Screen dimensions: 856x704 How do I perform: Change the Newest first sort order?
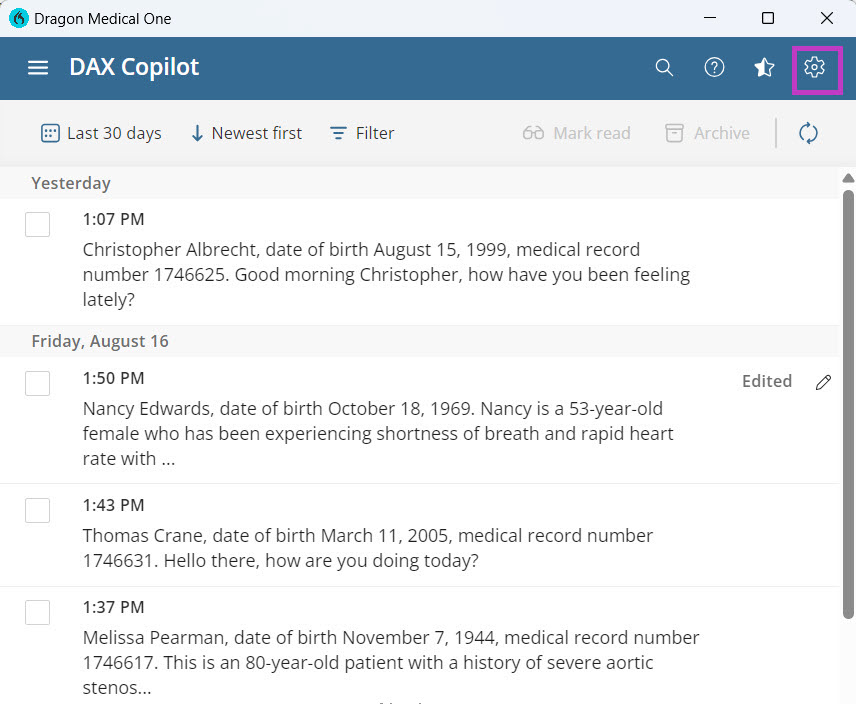246,133
